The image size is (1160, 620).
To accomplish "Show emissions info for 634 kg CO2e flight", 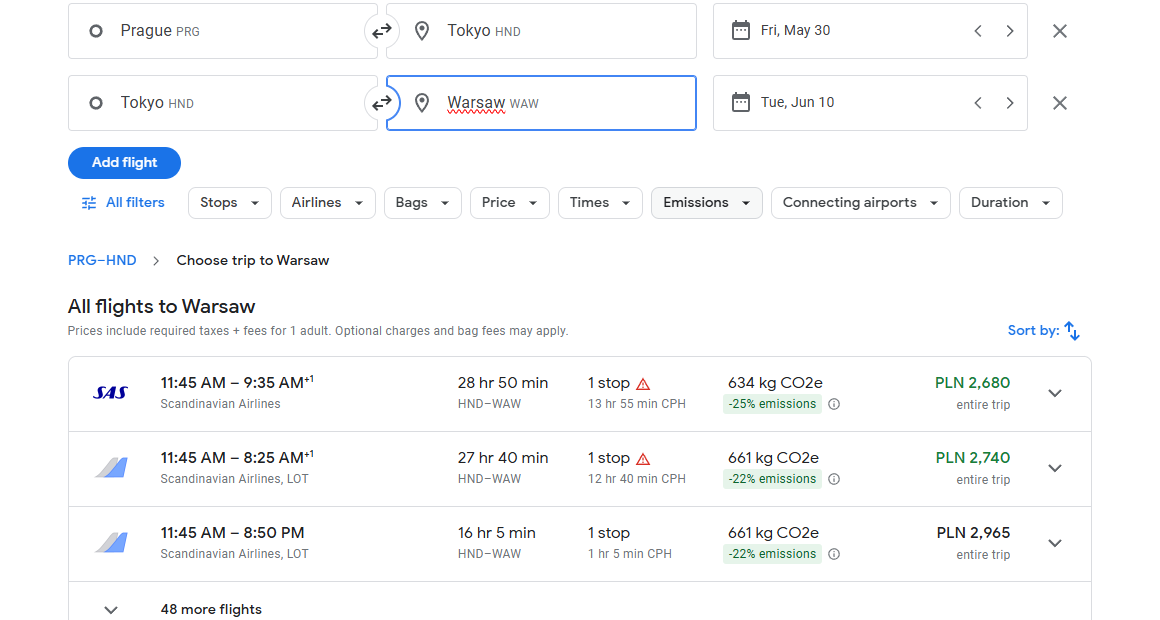I will coord(834,404).
